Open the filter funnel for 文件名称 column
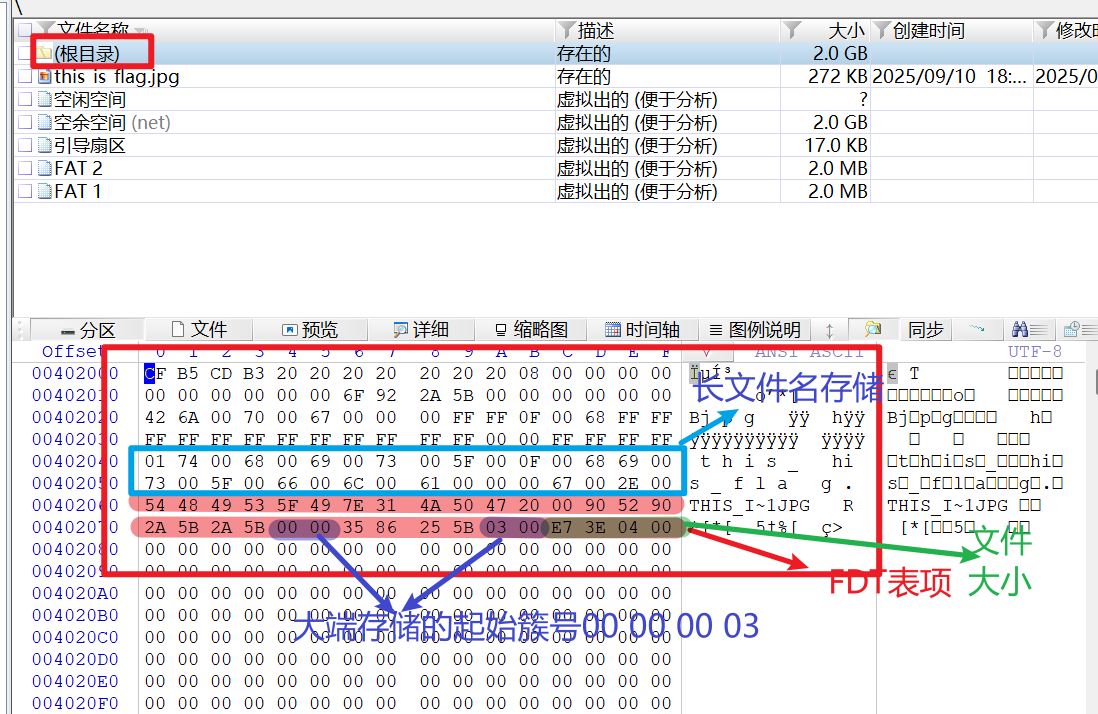 pos(45,31)
